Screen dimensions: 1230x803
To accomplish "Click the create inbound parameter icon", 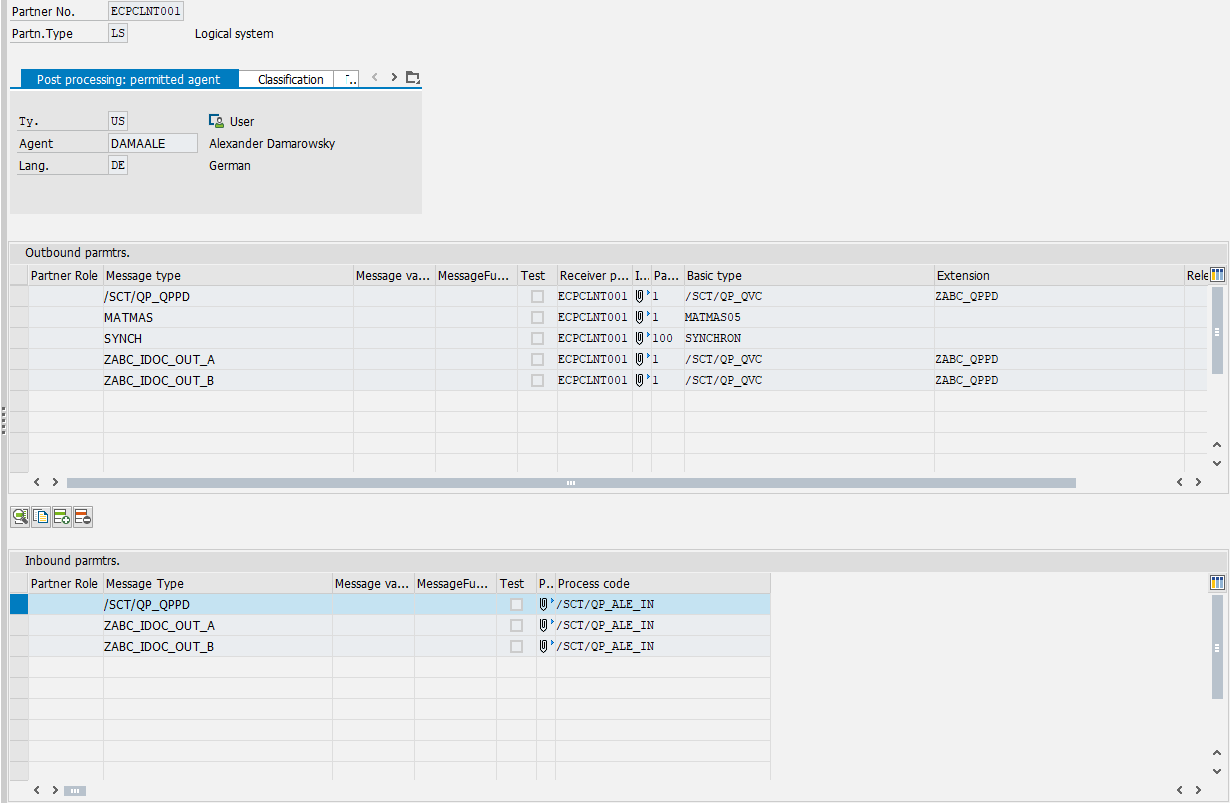I will tap(62, 517).
